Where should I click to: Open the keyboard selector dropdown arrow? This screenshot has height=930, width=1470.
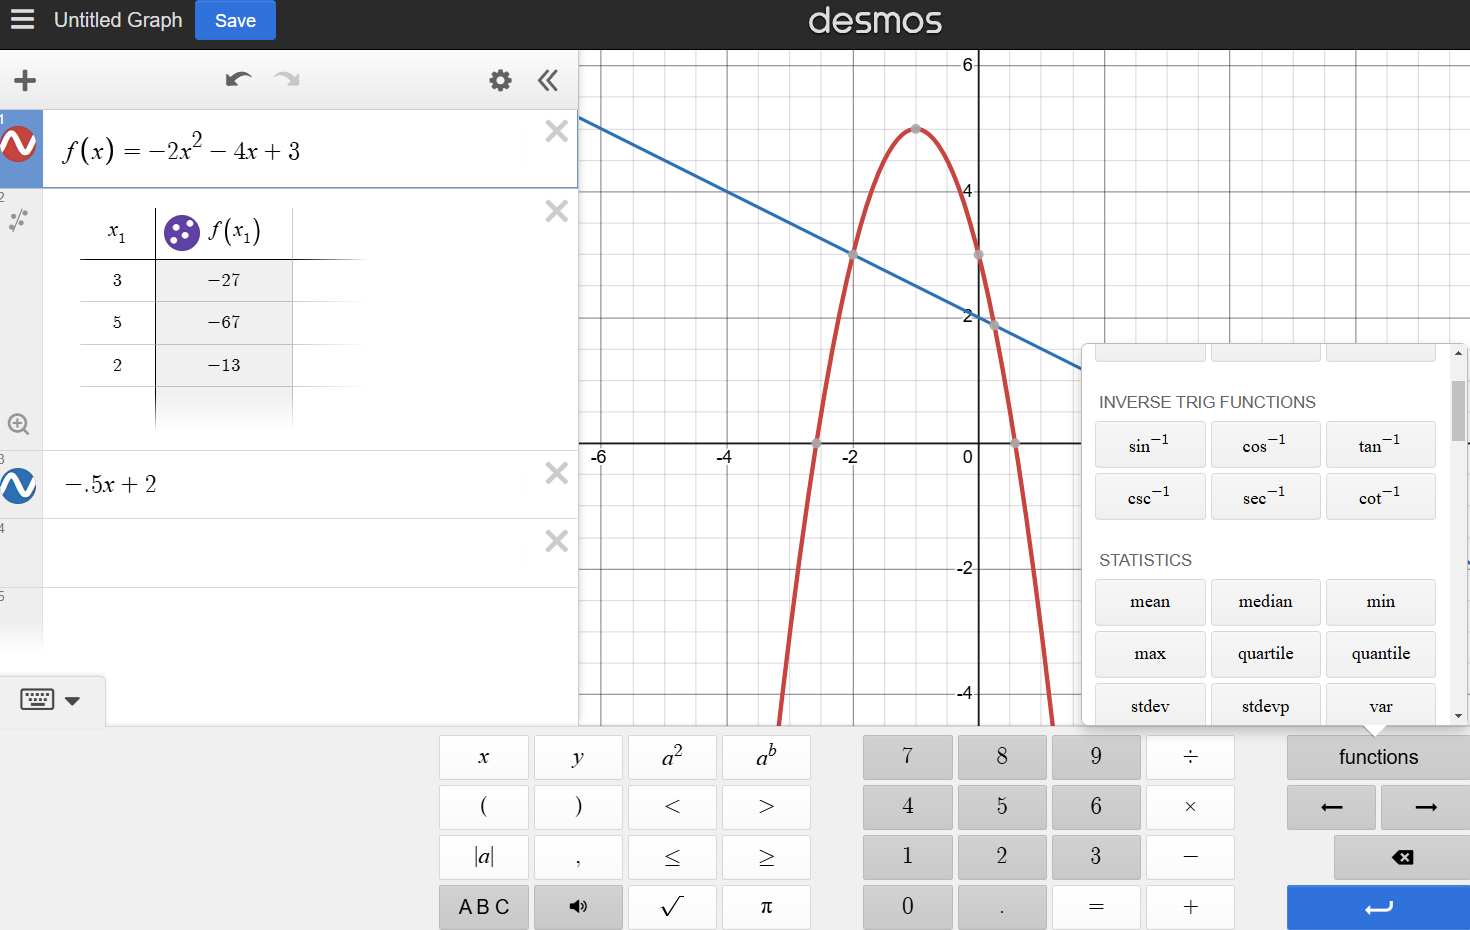pos(71,701)
